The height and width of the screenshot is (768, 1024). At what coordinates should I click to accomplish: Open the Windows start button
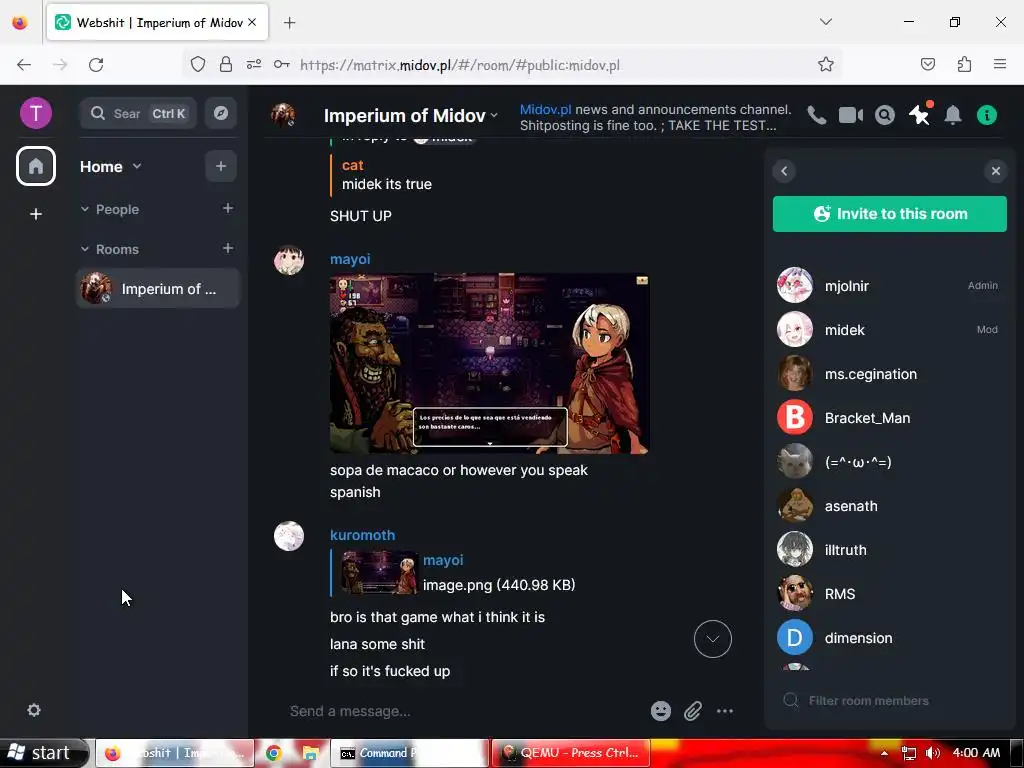pos(42,753)
